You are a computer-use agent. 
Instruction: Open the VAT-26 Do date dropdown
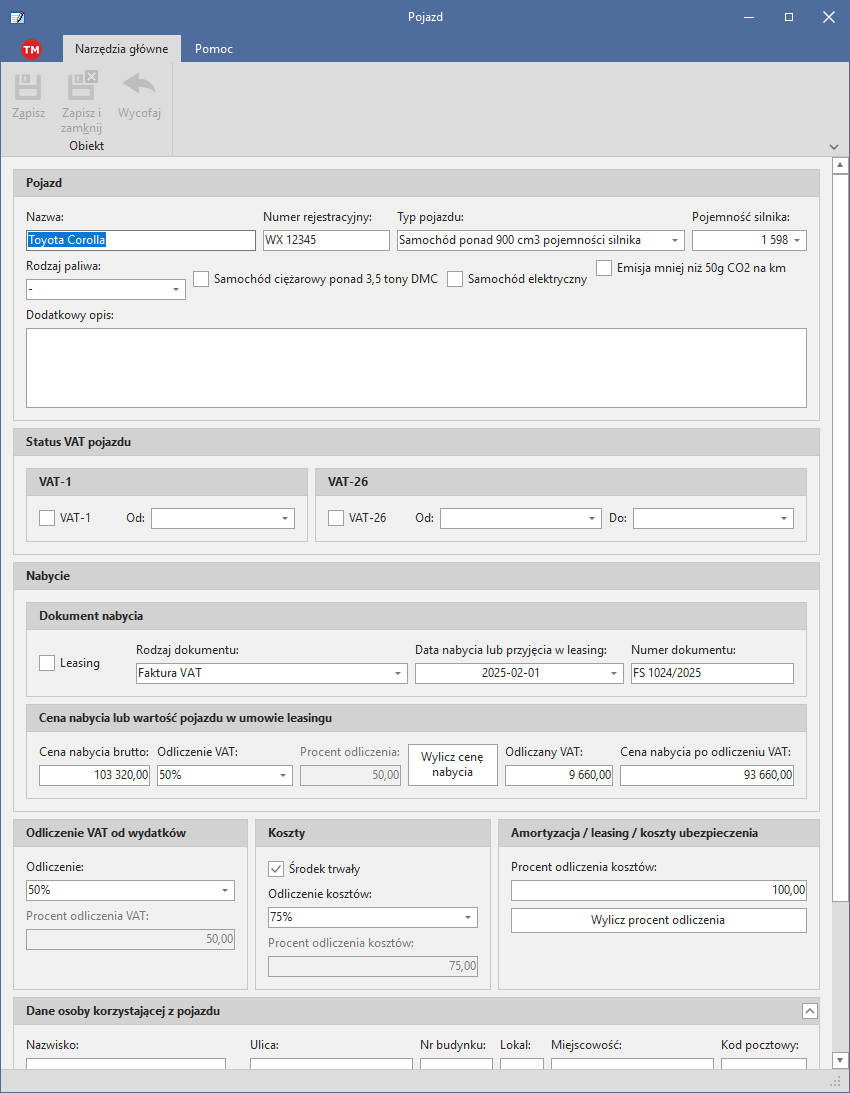[x=784, y=519]
